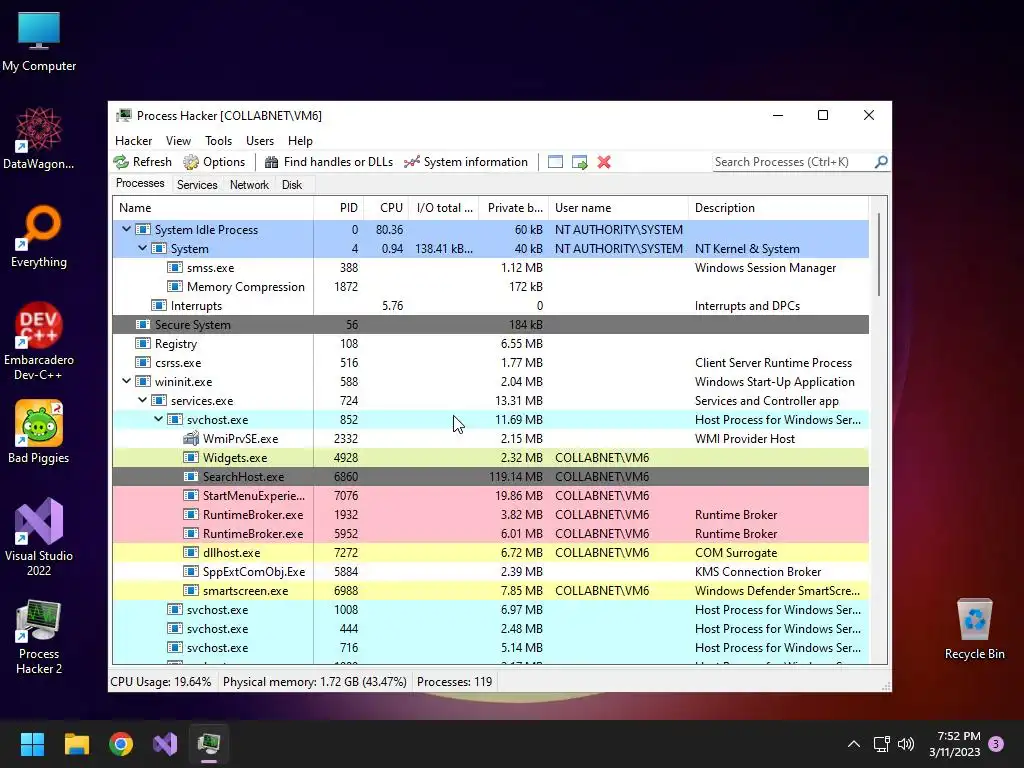Viewport: 1024px width, 768px height.
Task: Select RuntimeBroker.exe with PID 5952
Action: click(490, 534)
